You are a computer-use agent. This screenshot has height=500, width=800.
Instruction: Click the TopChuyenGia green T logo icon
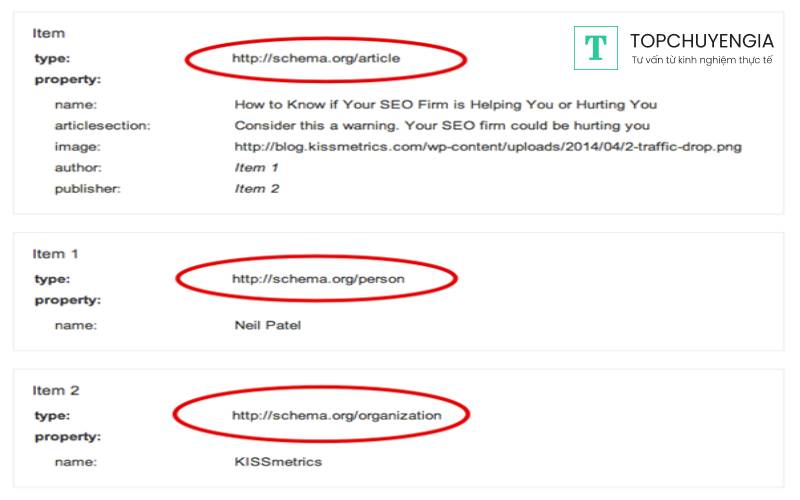coord(596,48)
